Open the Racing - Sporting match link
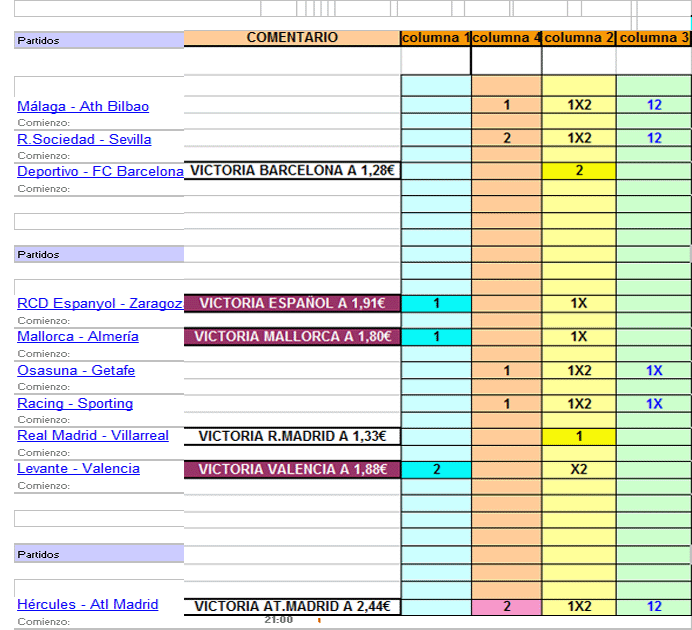The image size is (692, 630). click(x=75, y=403)
